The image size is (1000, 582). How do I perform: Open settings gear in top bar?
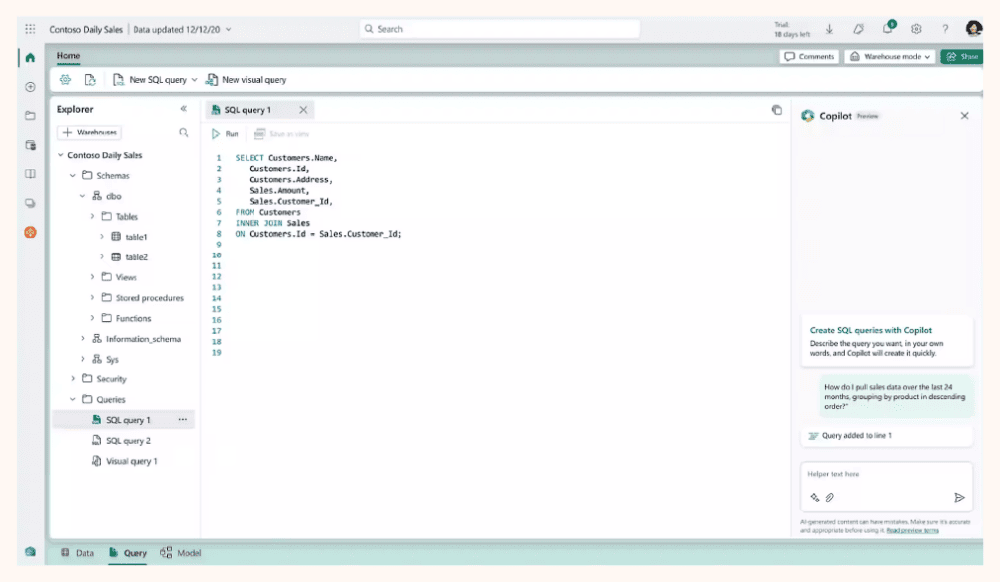pos(916,29)
